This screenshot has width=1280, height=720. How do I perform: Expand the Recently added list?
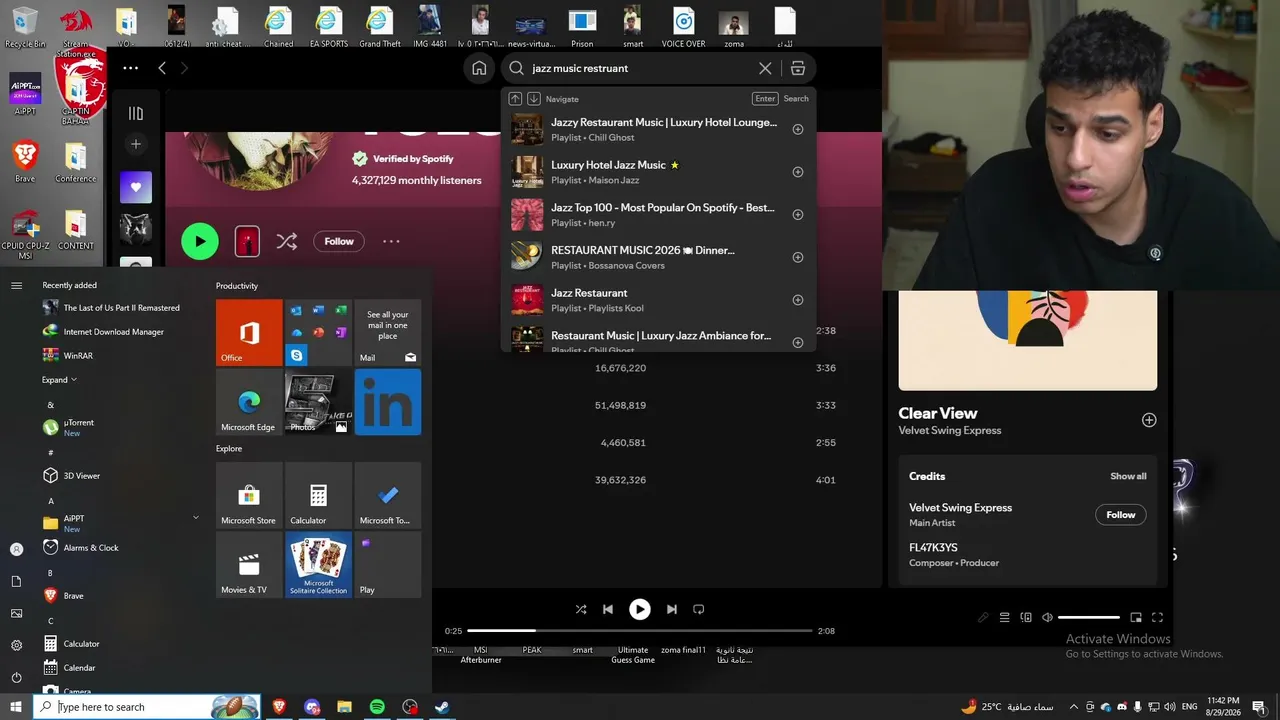pos(60,380)
